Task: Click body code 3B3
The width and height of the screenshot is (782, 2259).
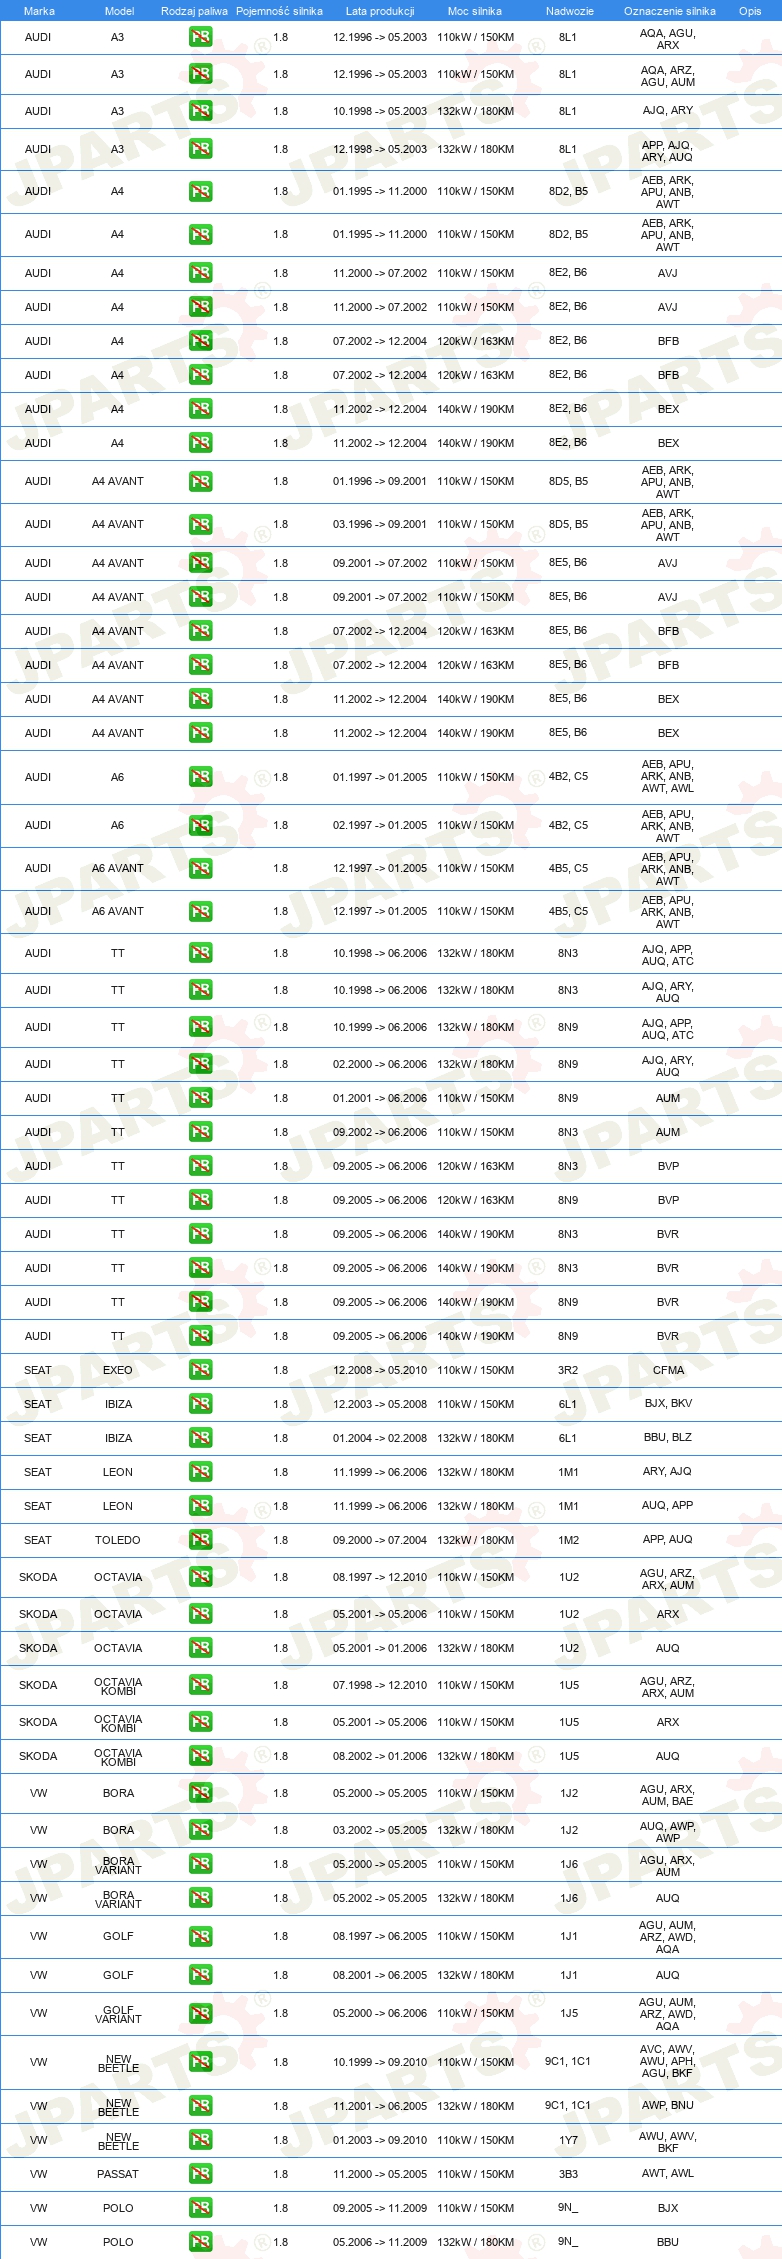Action: [x=568, y=2174]
